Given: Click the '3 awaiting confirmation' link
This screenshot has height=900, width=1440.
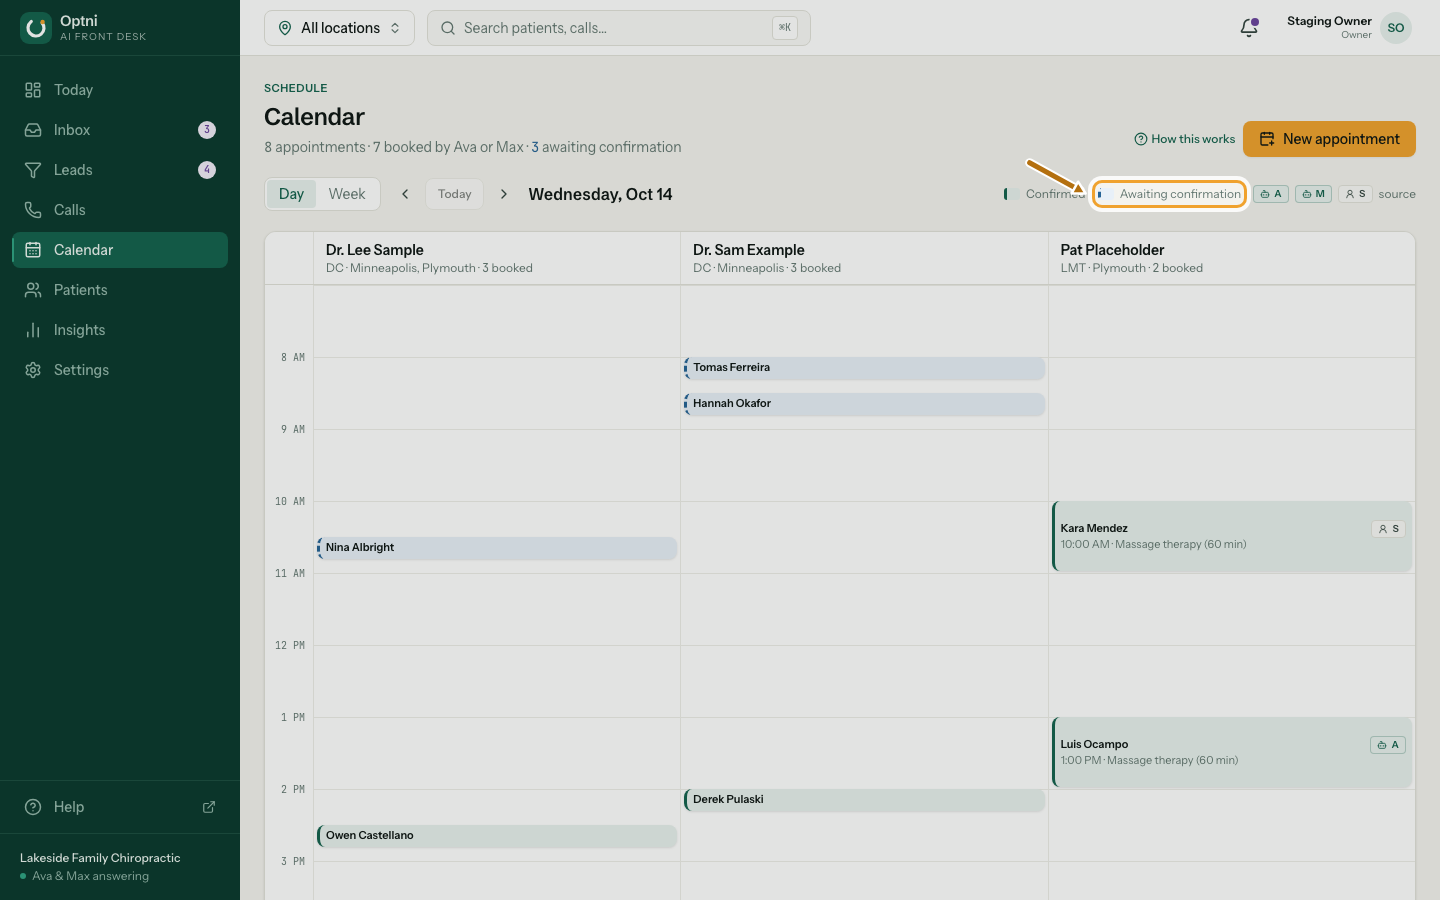Looking at the screenshot, I should point(606,147).
